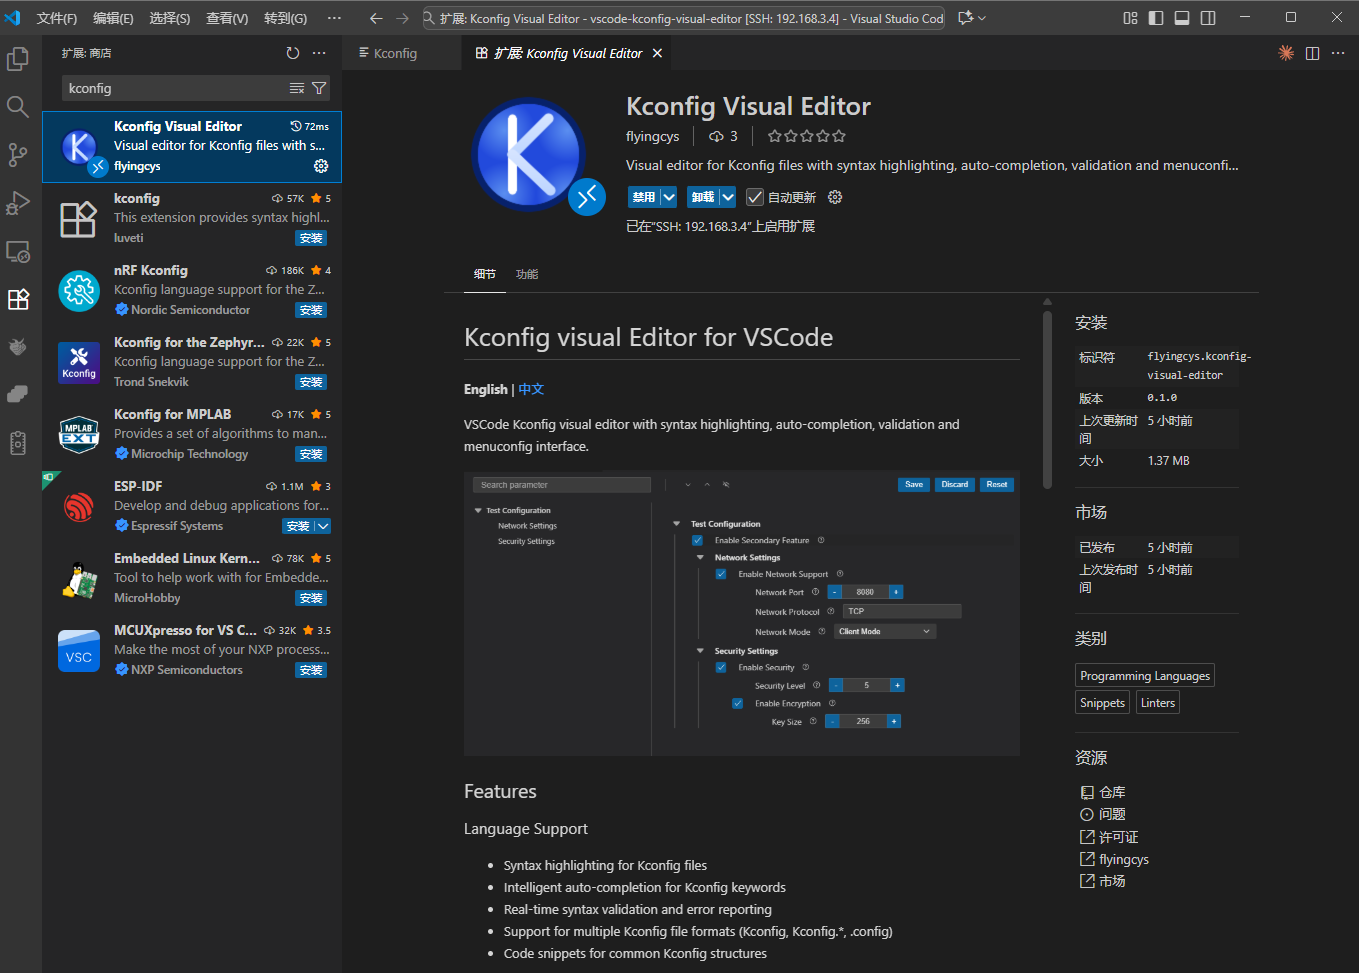Toggle Enable Encryption checkbox in preview
Image resolution: width=1359 pixels, height=973 pixels.
tap(737, 703)
